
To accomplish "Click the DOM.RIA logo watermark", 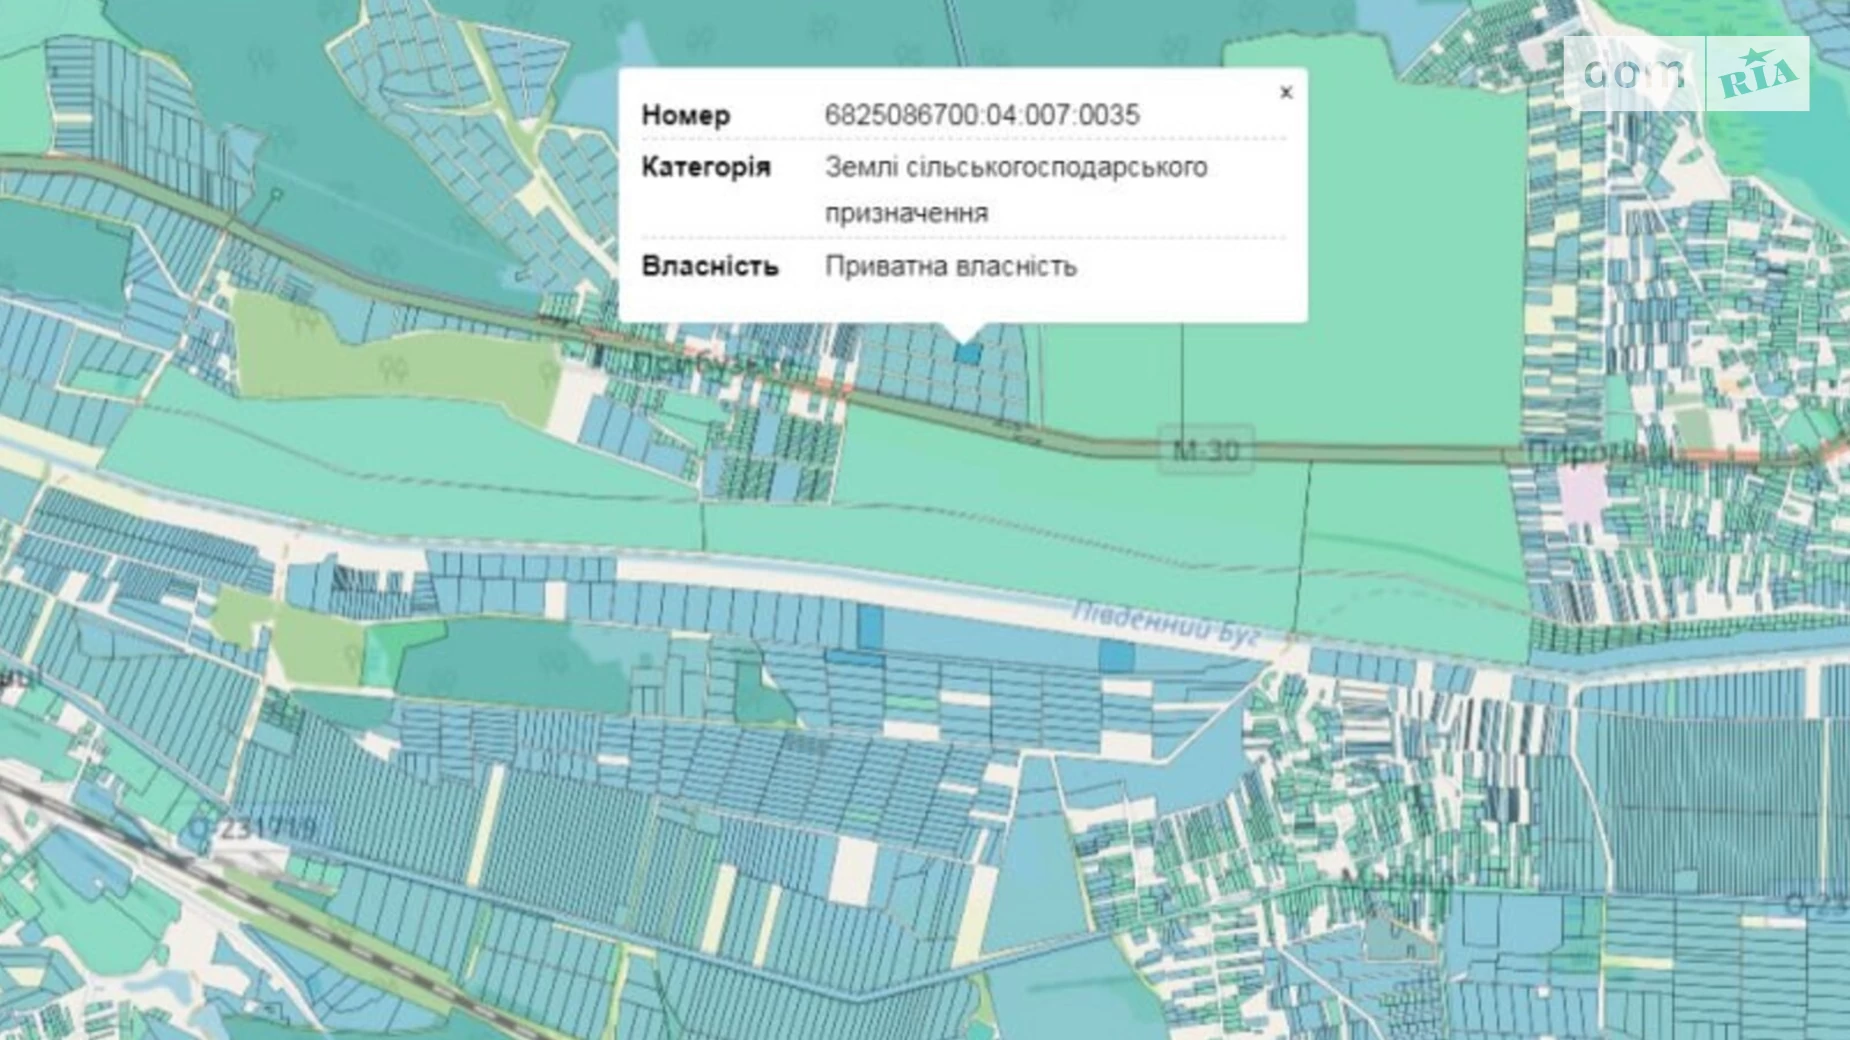I will coord(1687,74).
